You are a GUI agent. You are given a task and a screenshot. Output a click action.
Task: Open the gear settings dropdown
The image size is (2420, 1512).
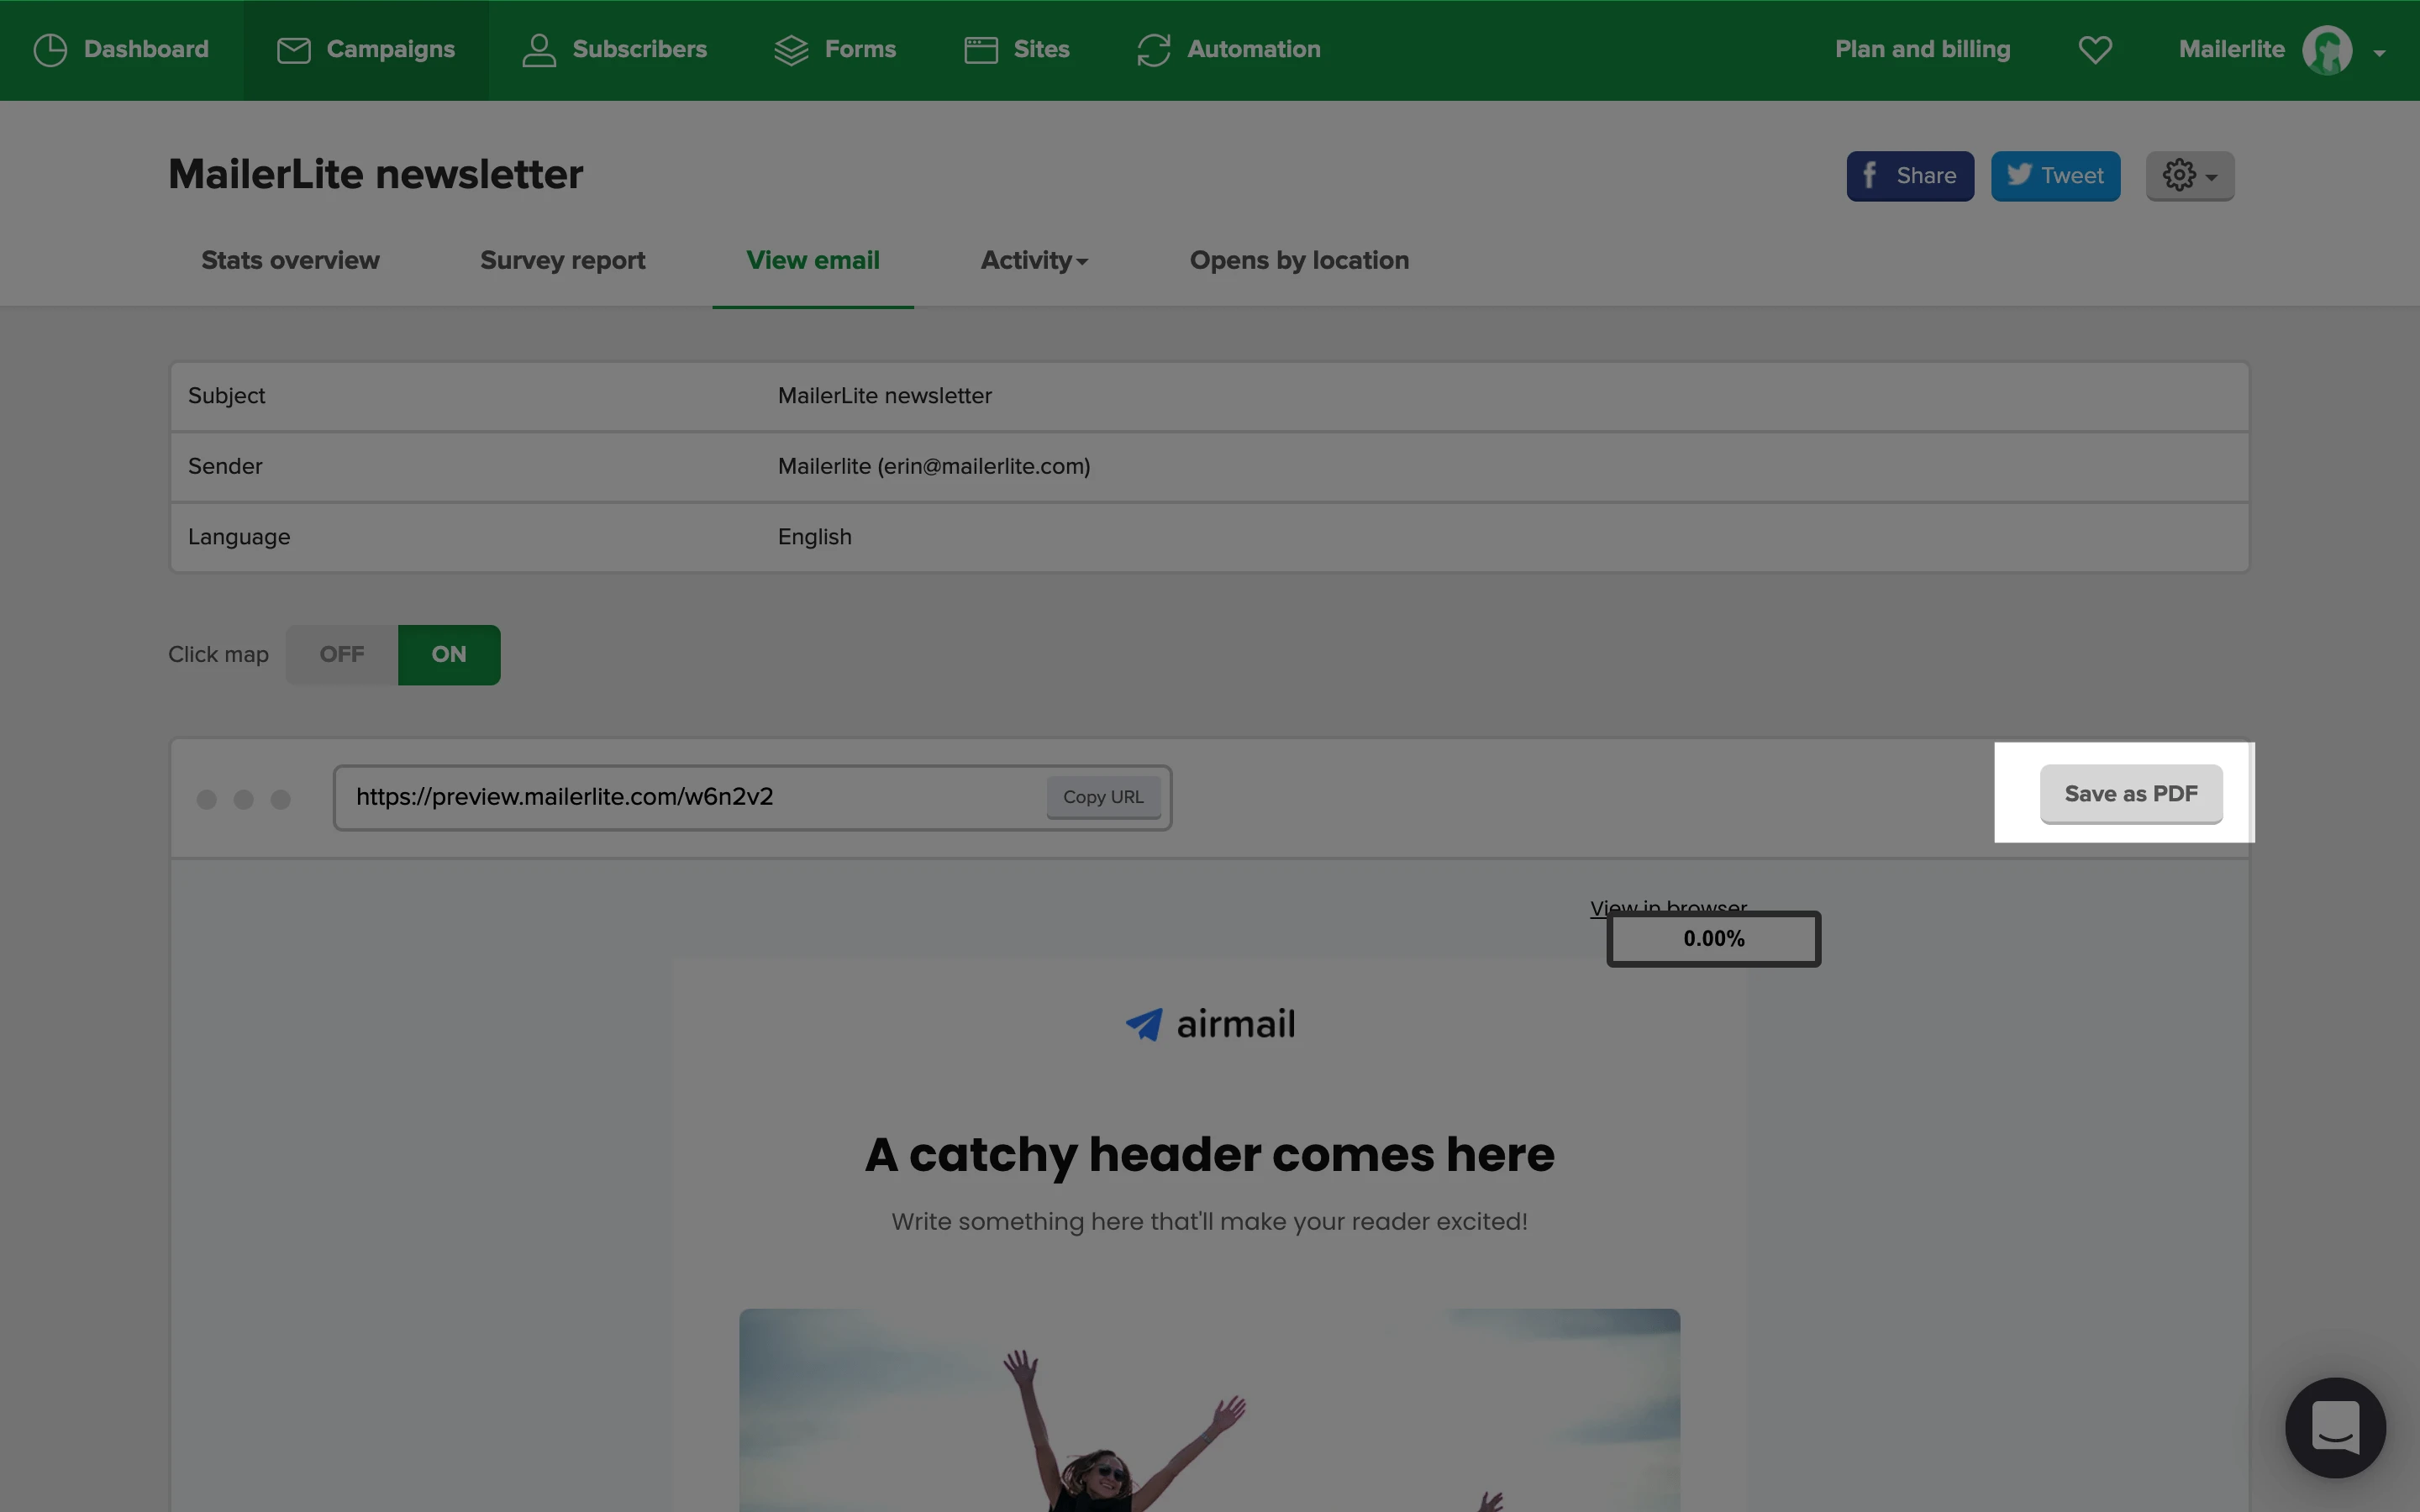(x=2189, y=176)
